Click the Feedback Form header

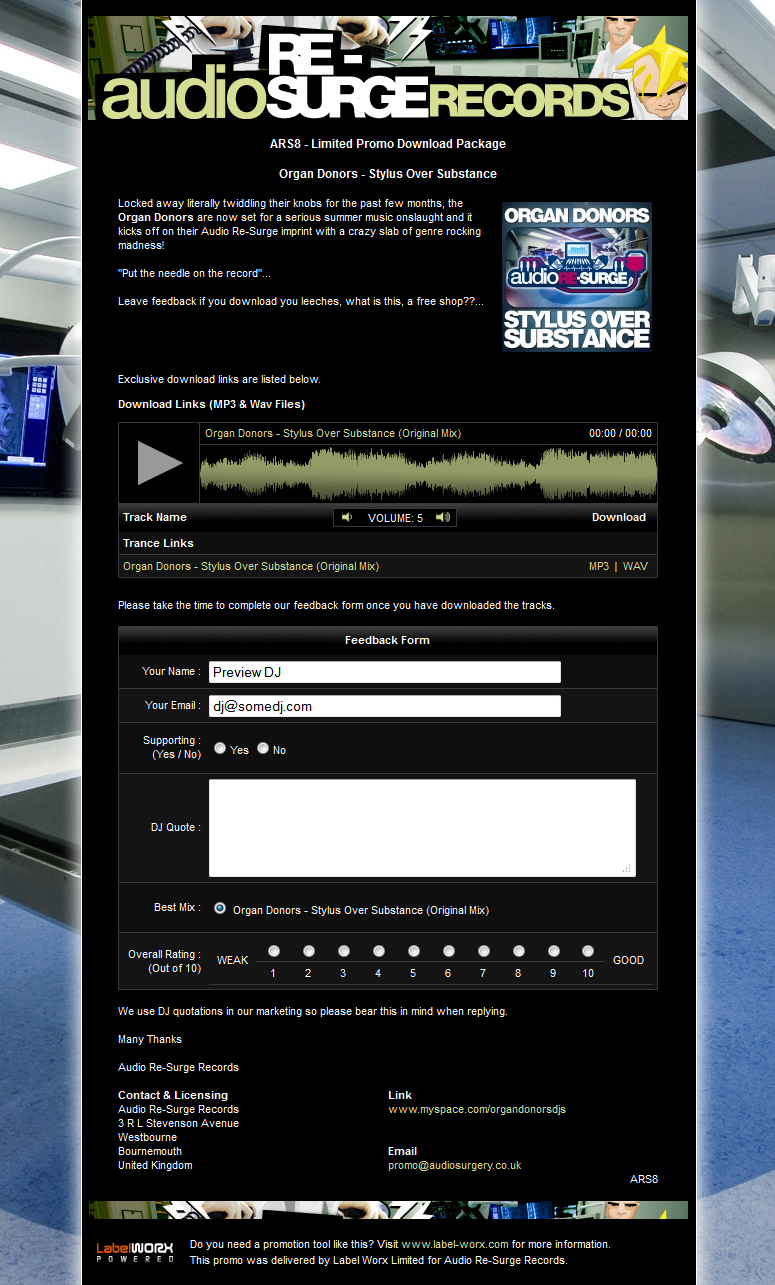click(388, 640)
